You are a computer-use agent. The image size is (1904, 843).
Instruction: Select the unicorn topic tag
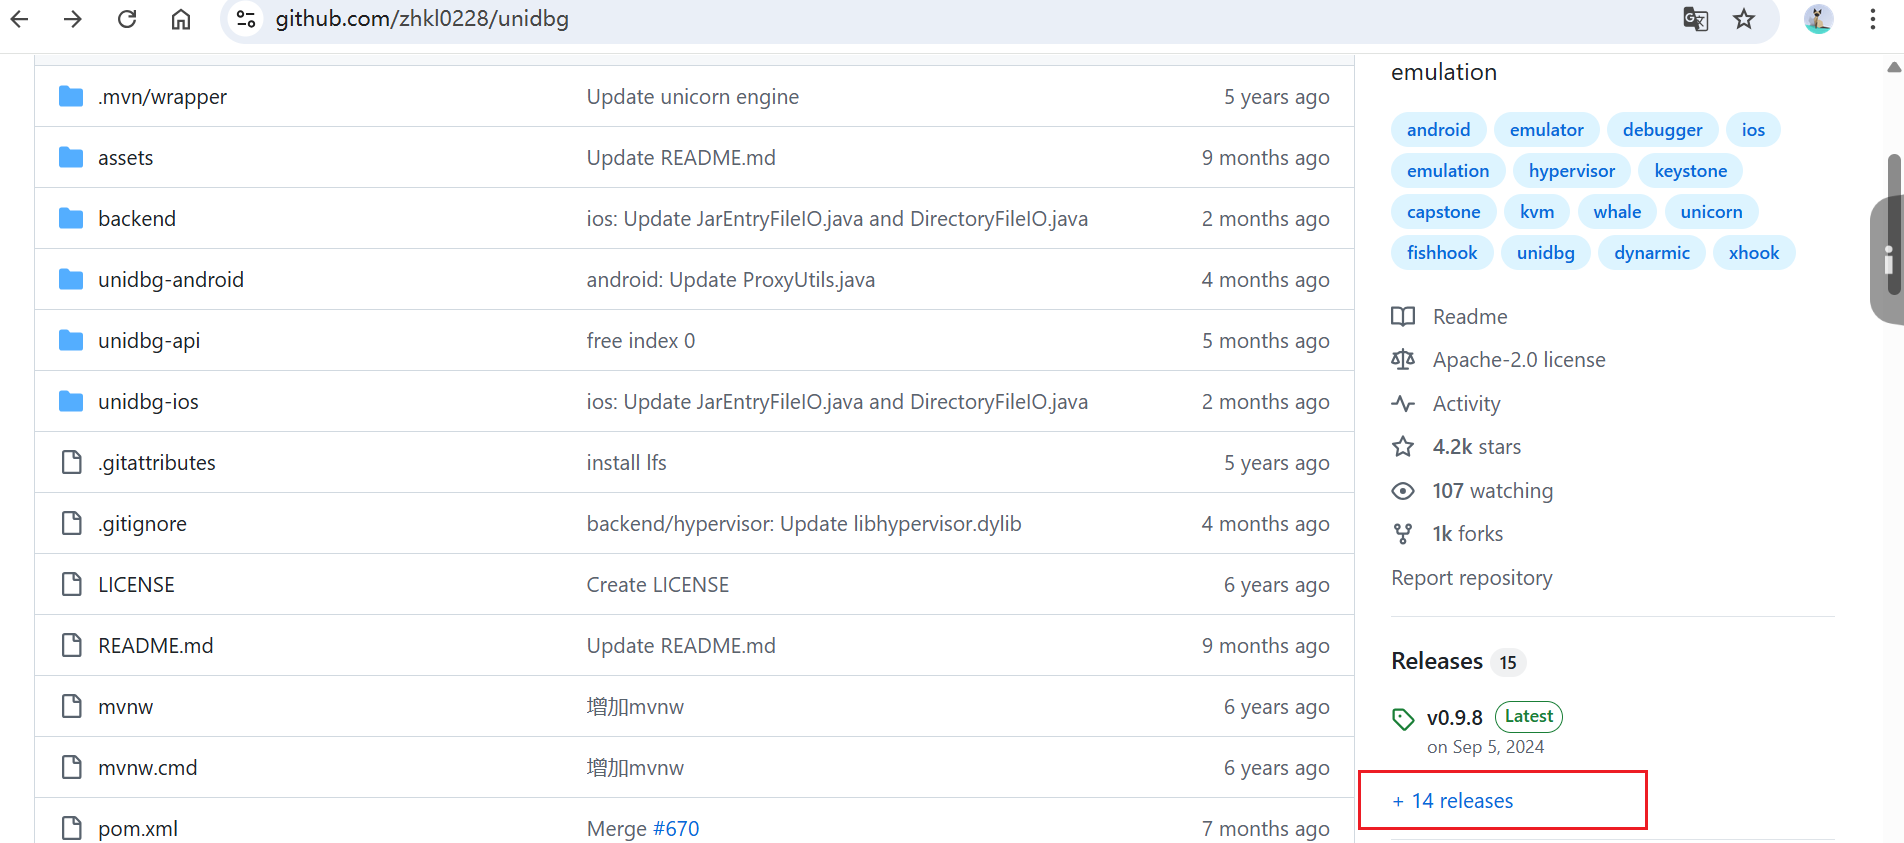point(1711,212)
